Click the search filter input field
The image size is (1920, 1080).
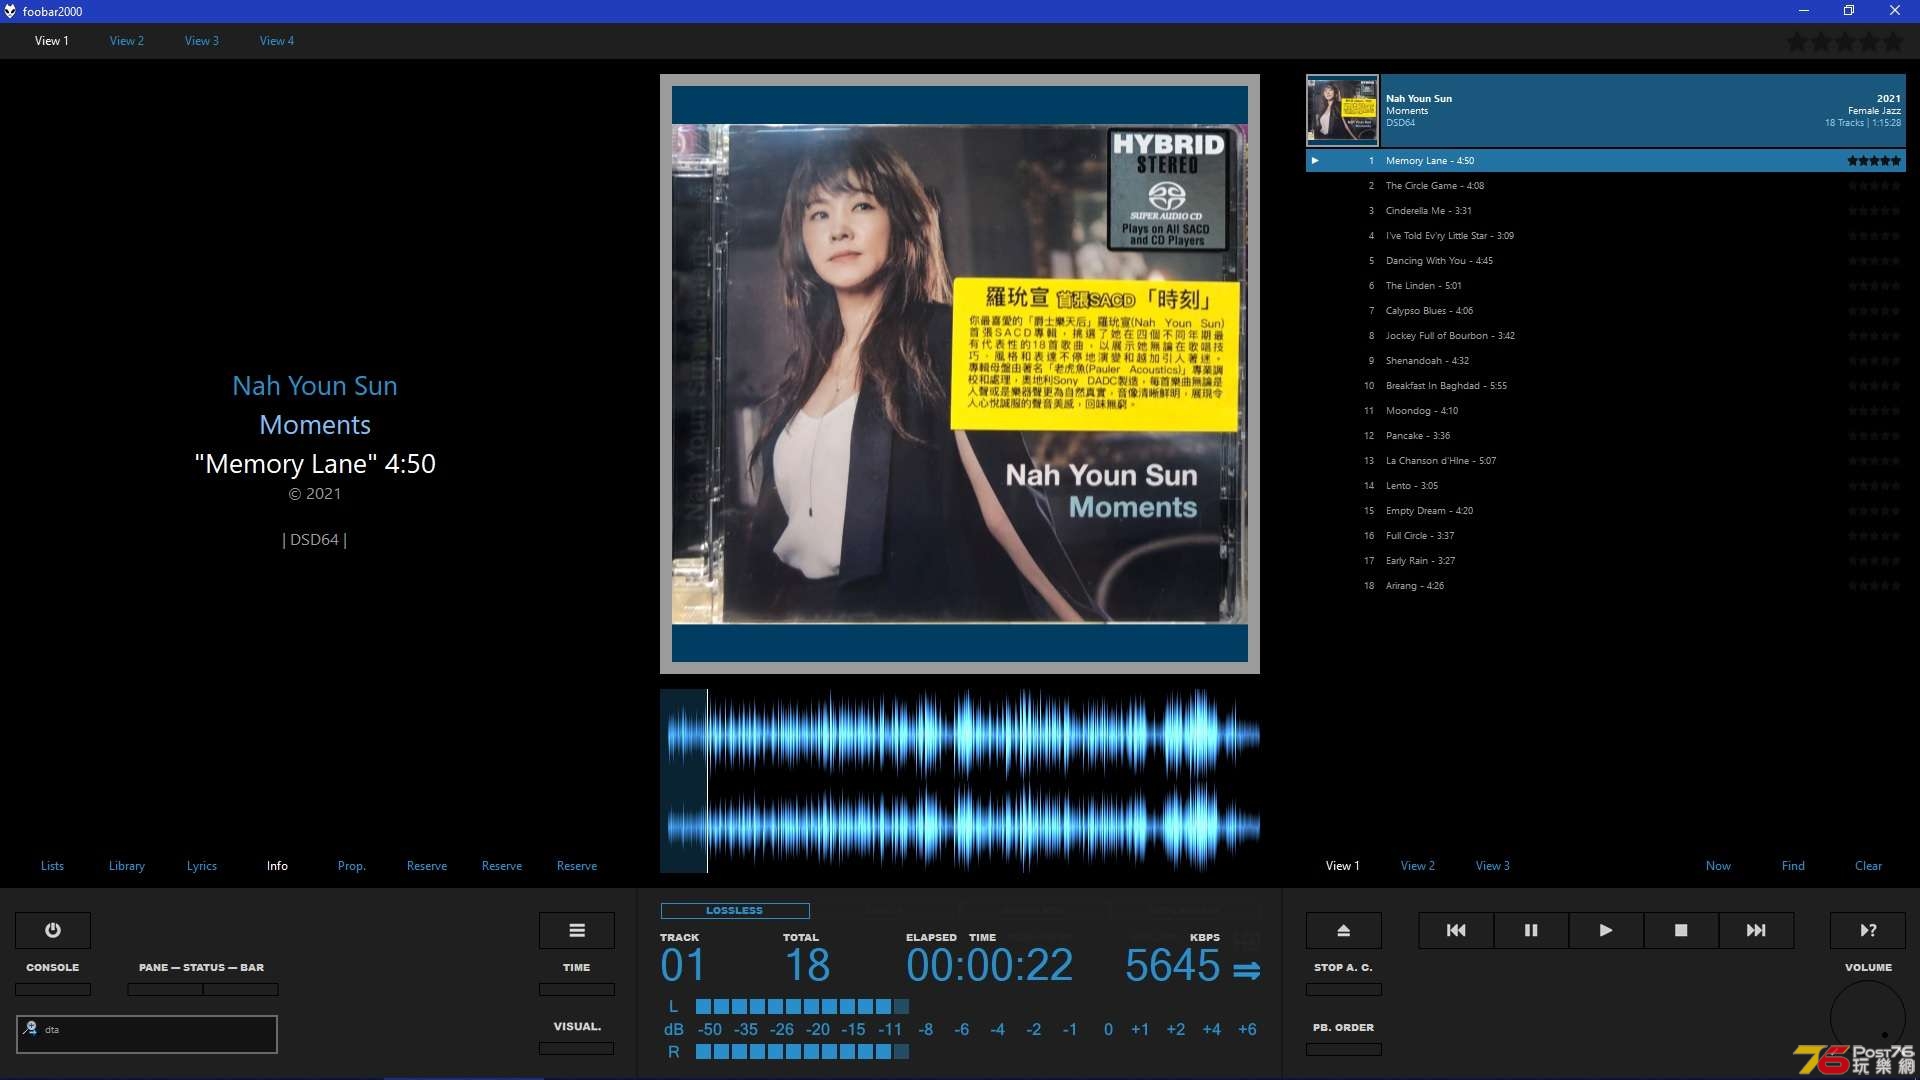[x=147, y=1034]
